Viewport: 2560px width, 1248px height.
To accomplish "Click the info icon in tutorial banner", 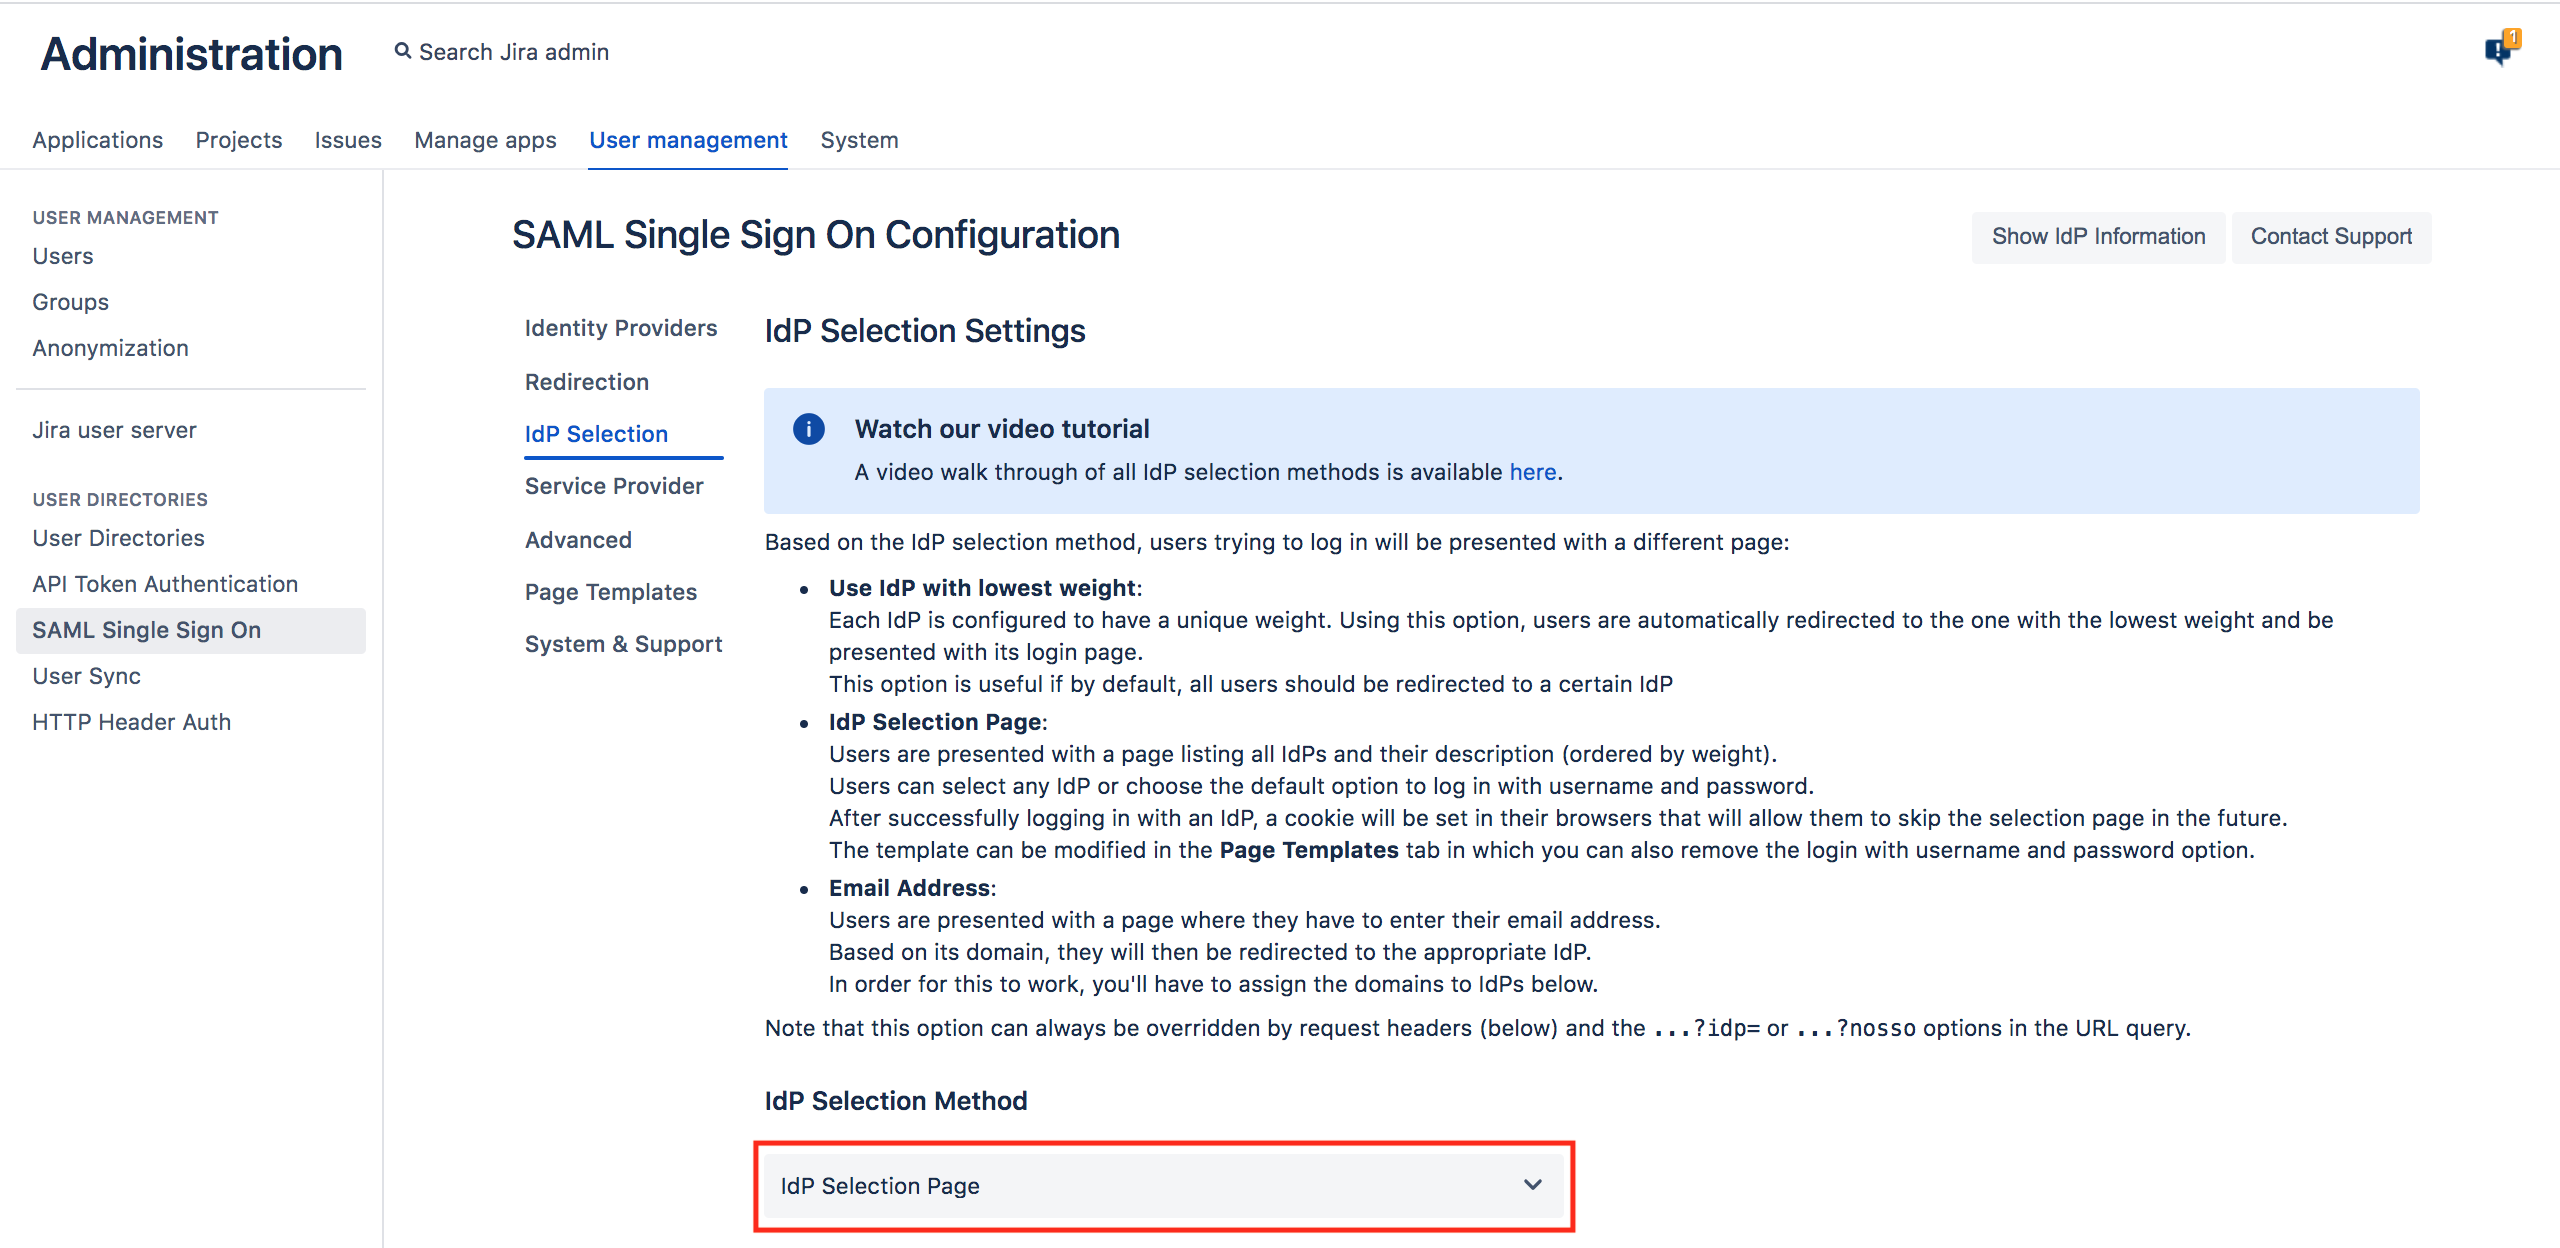I will click(x=808, y=429).
